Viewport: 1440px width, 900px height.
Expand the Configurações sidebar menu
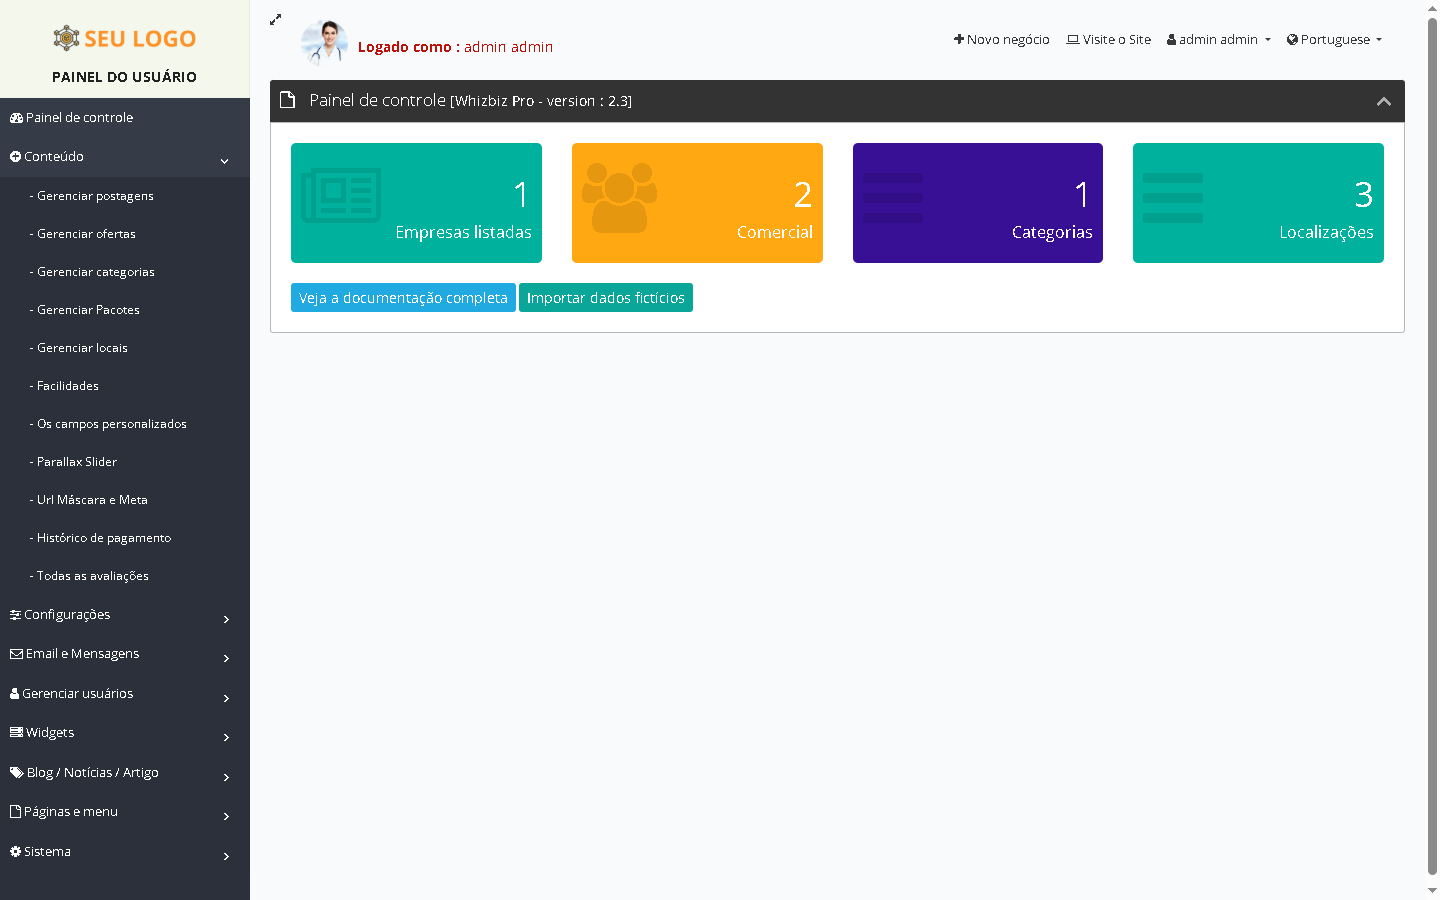click(120, 615)
